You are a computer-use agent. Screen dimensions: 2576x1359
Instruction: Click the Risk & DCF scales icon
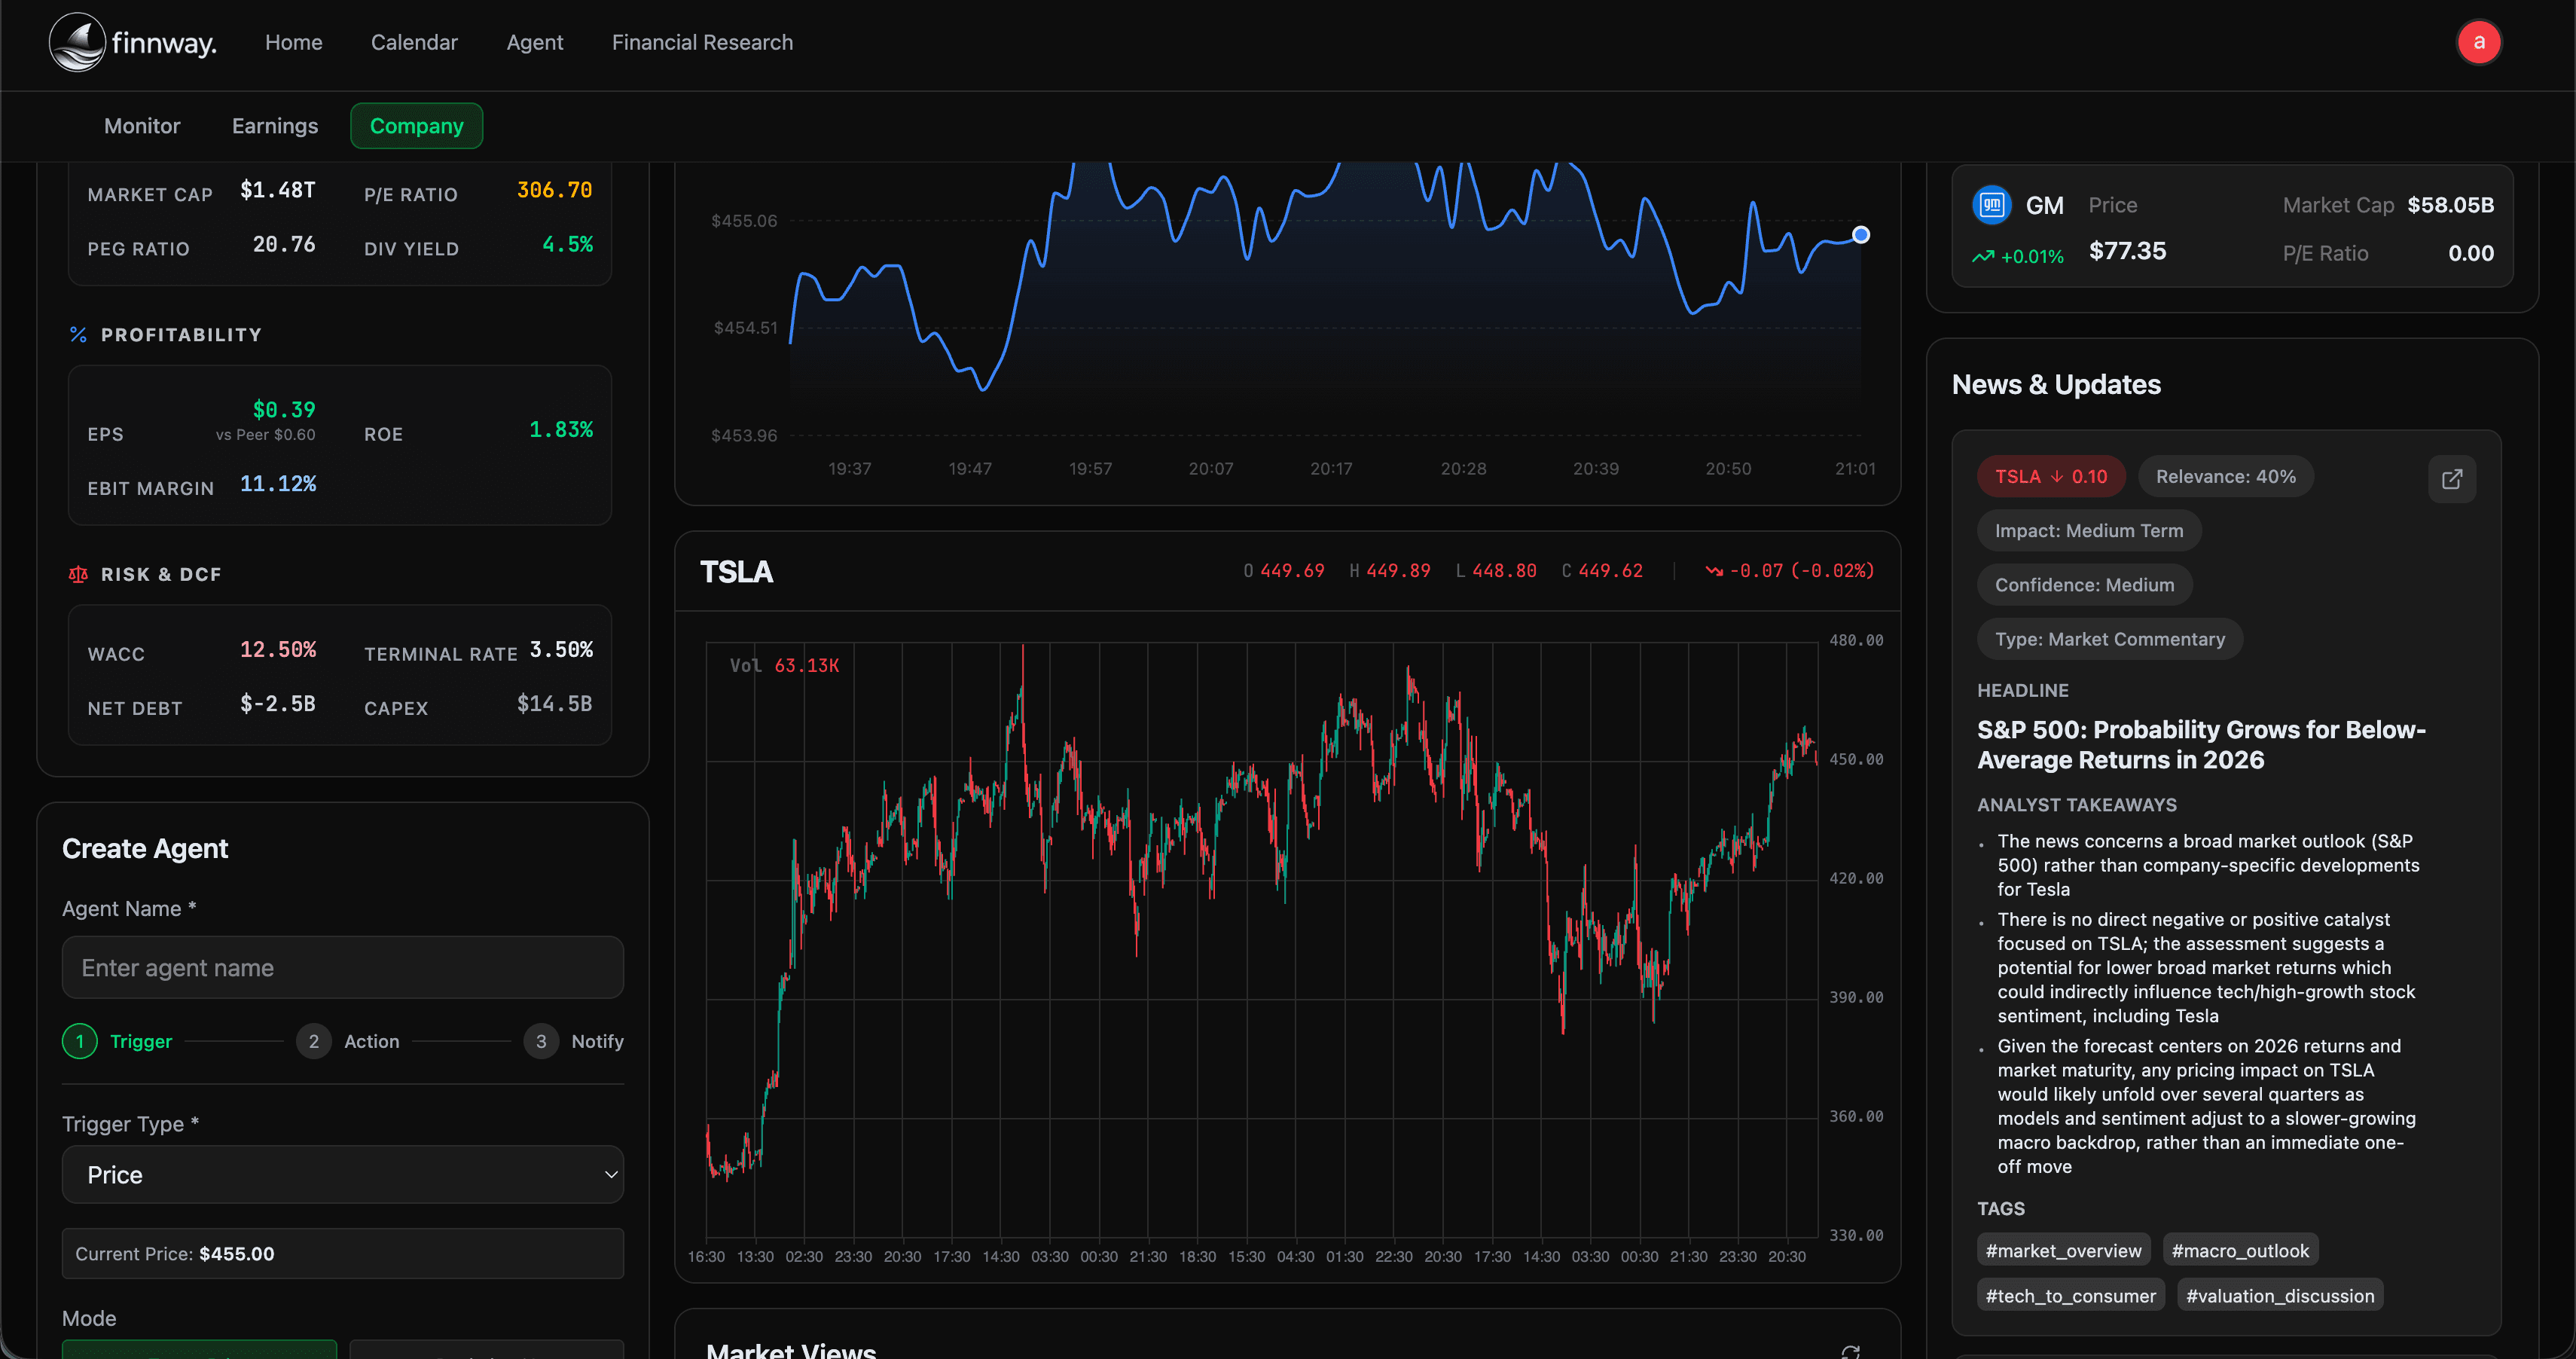pyautogui.click(x=78, y=574)
